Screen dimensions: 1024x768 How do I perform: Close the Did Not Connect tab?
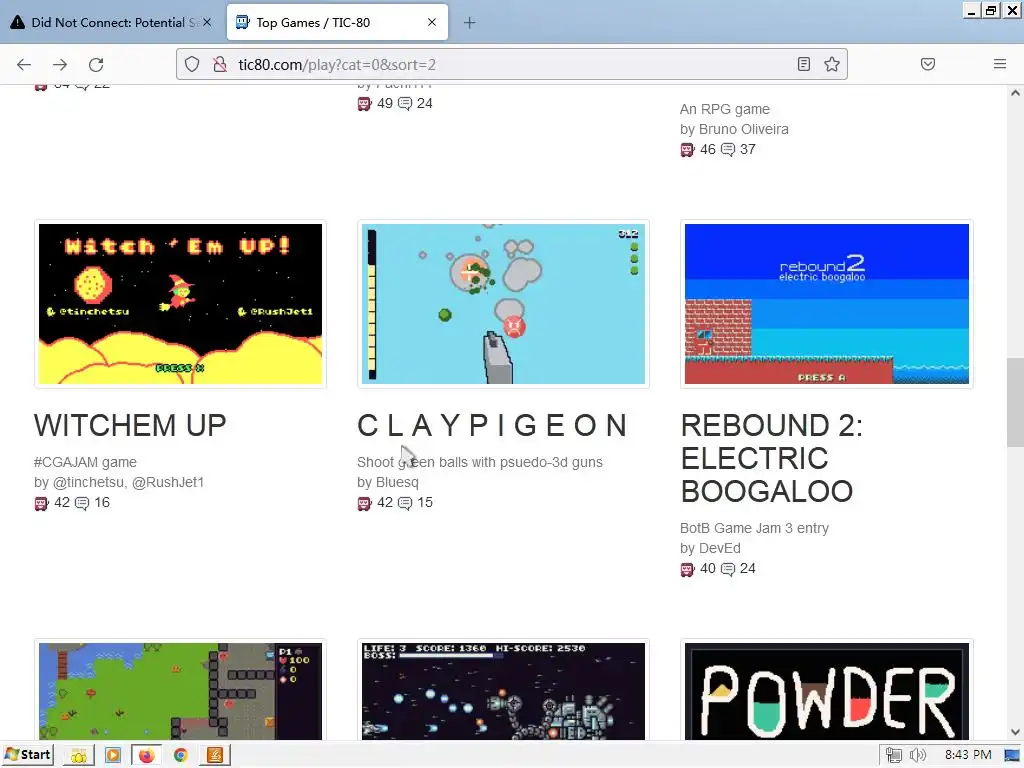tap(207, 22)
